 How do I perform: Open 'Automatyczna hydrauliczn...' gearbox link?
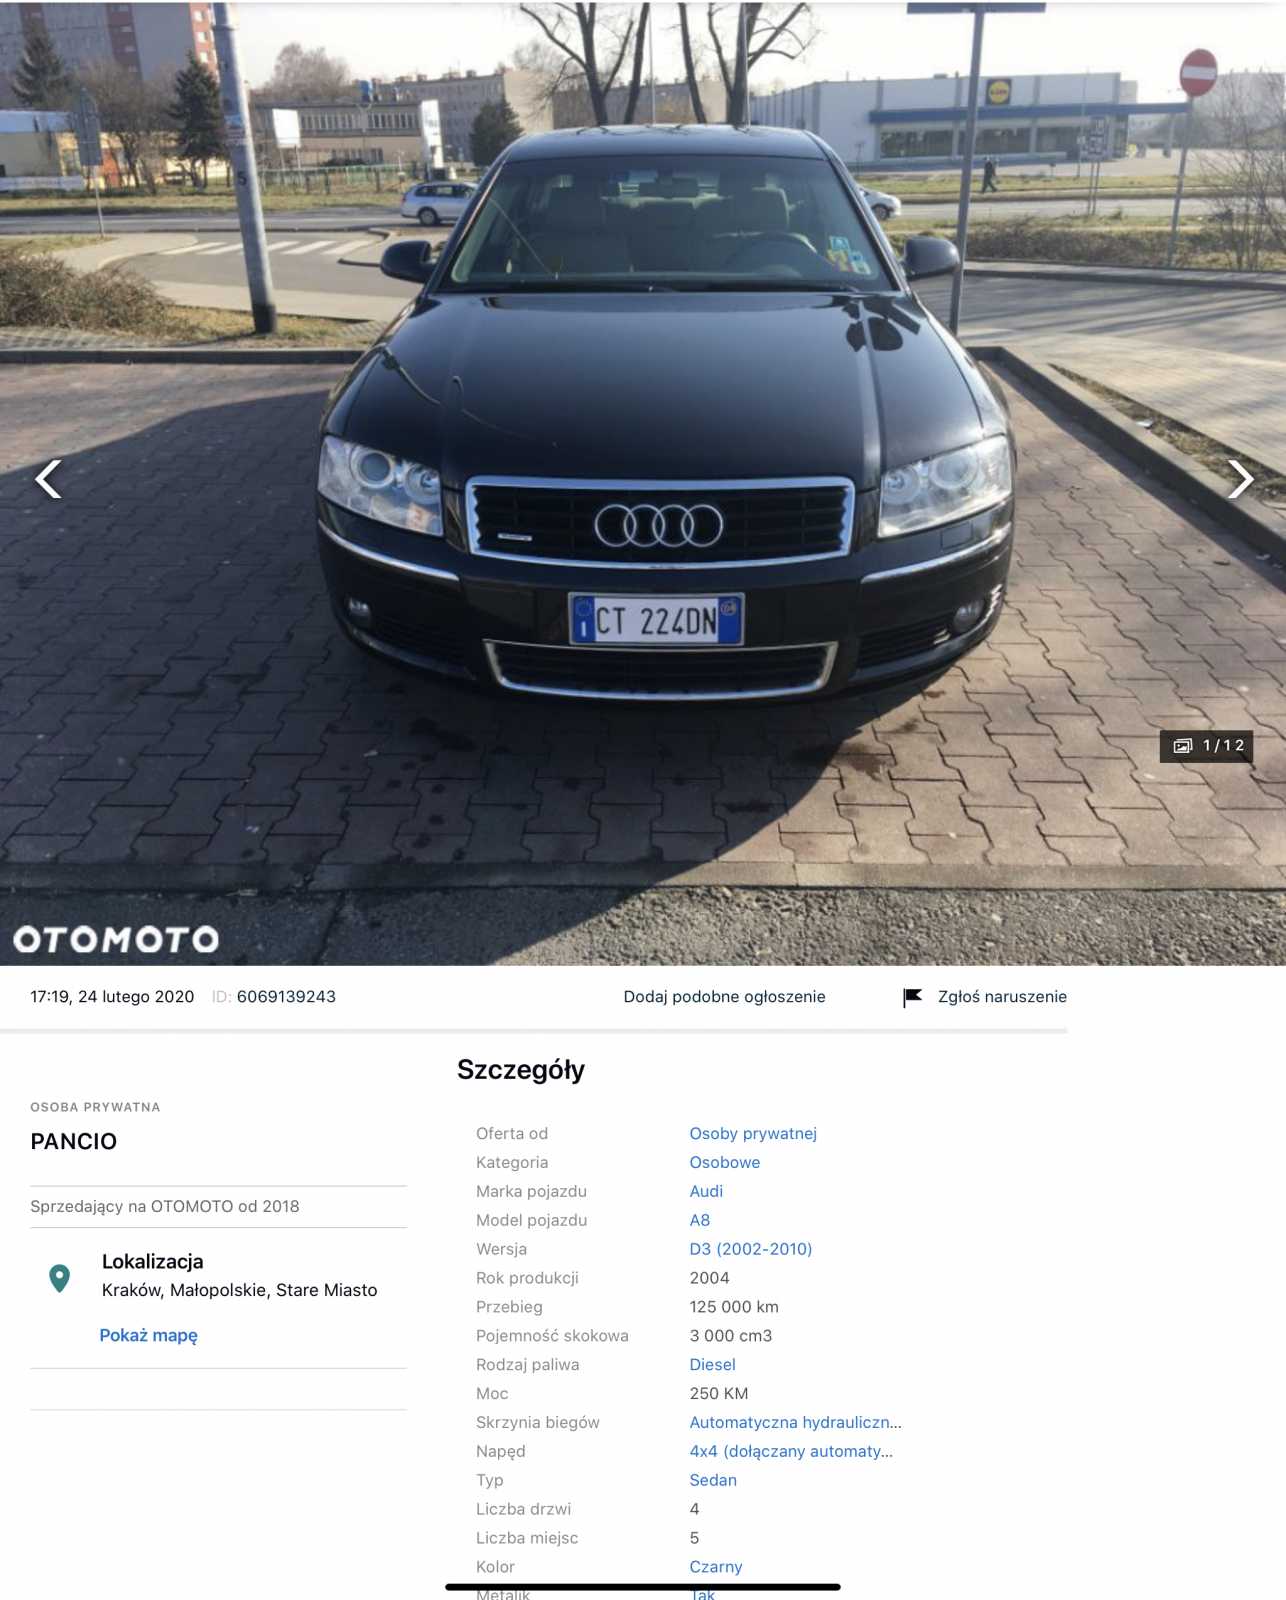[x=795, y=1422]
